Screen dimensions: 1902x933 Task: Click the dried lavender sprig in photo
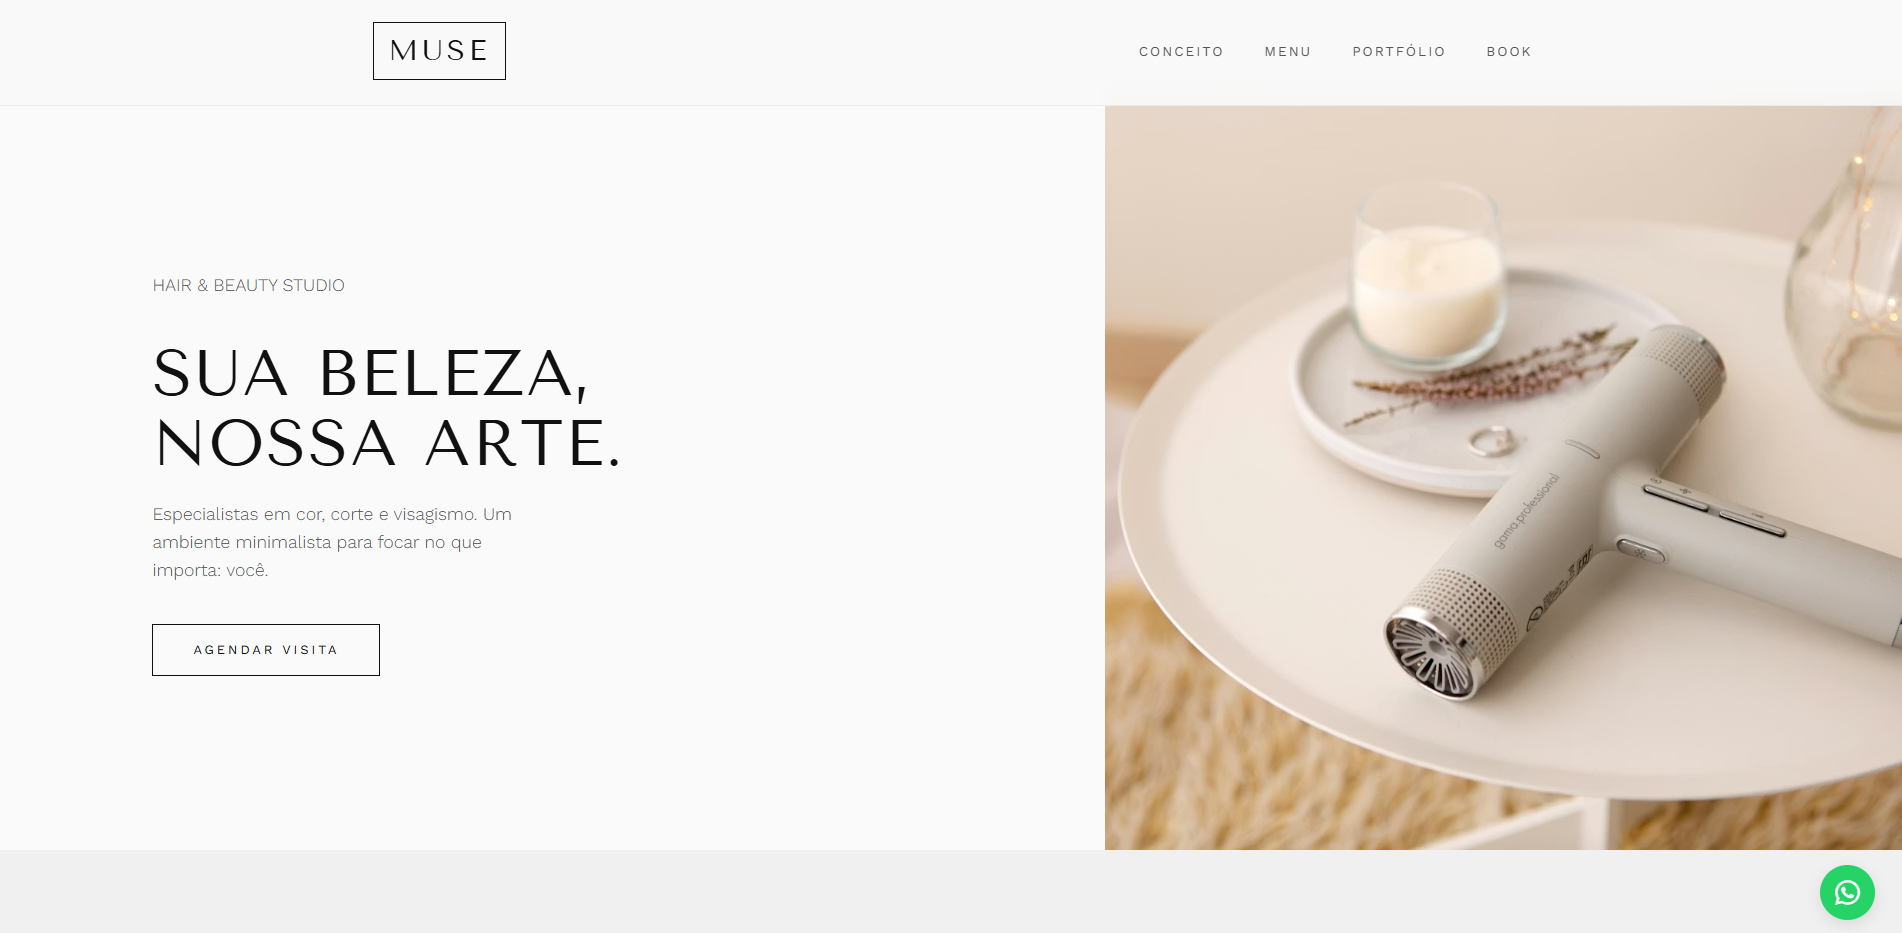(x=1480, y=375)
